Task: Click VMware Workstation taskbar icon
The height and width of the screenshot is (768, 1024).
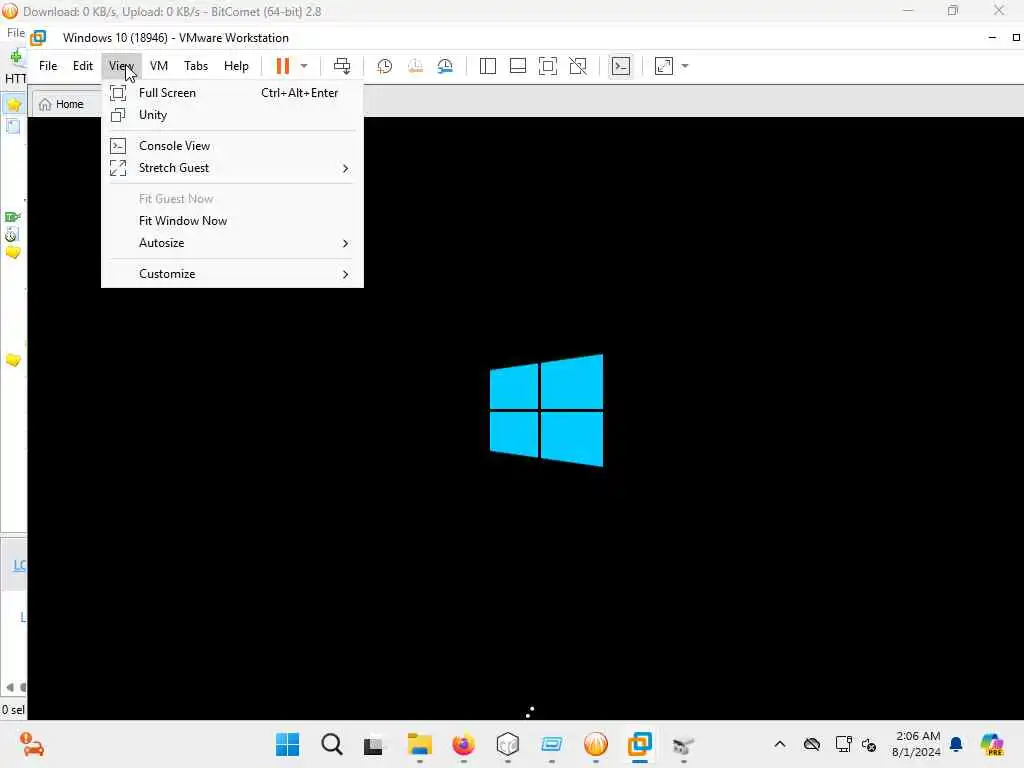Action: coord(639,744)
